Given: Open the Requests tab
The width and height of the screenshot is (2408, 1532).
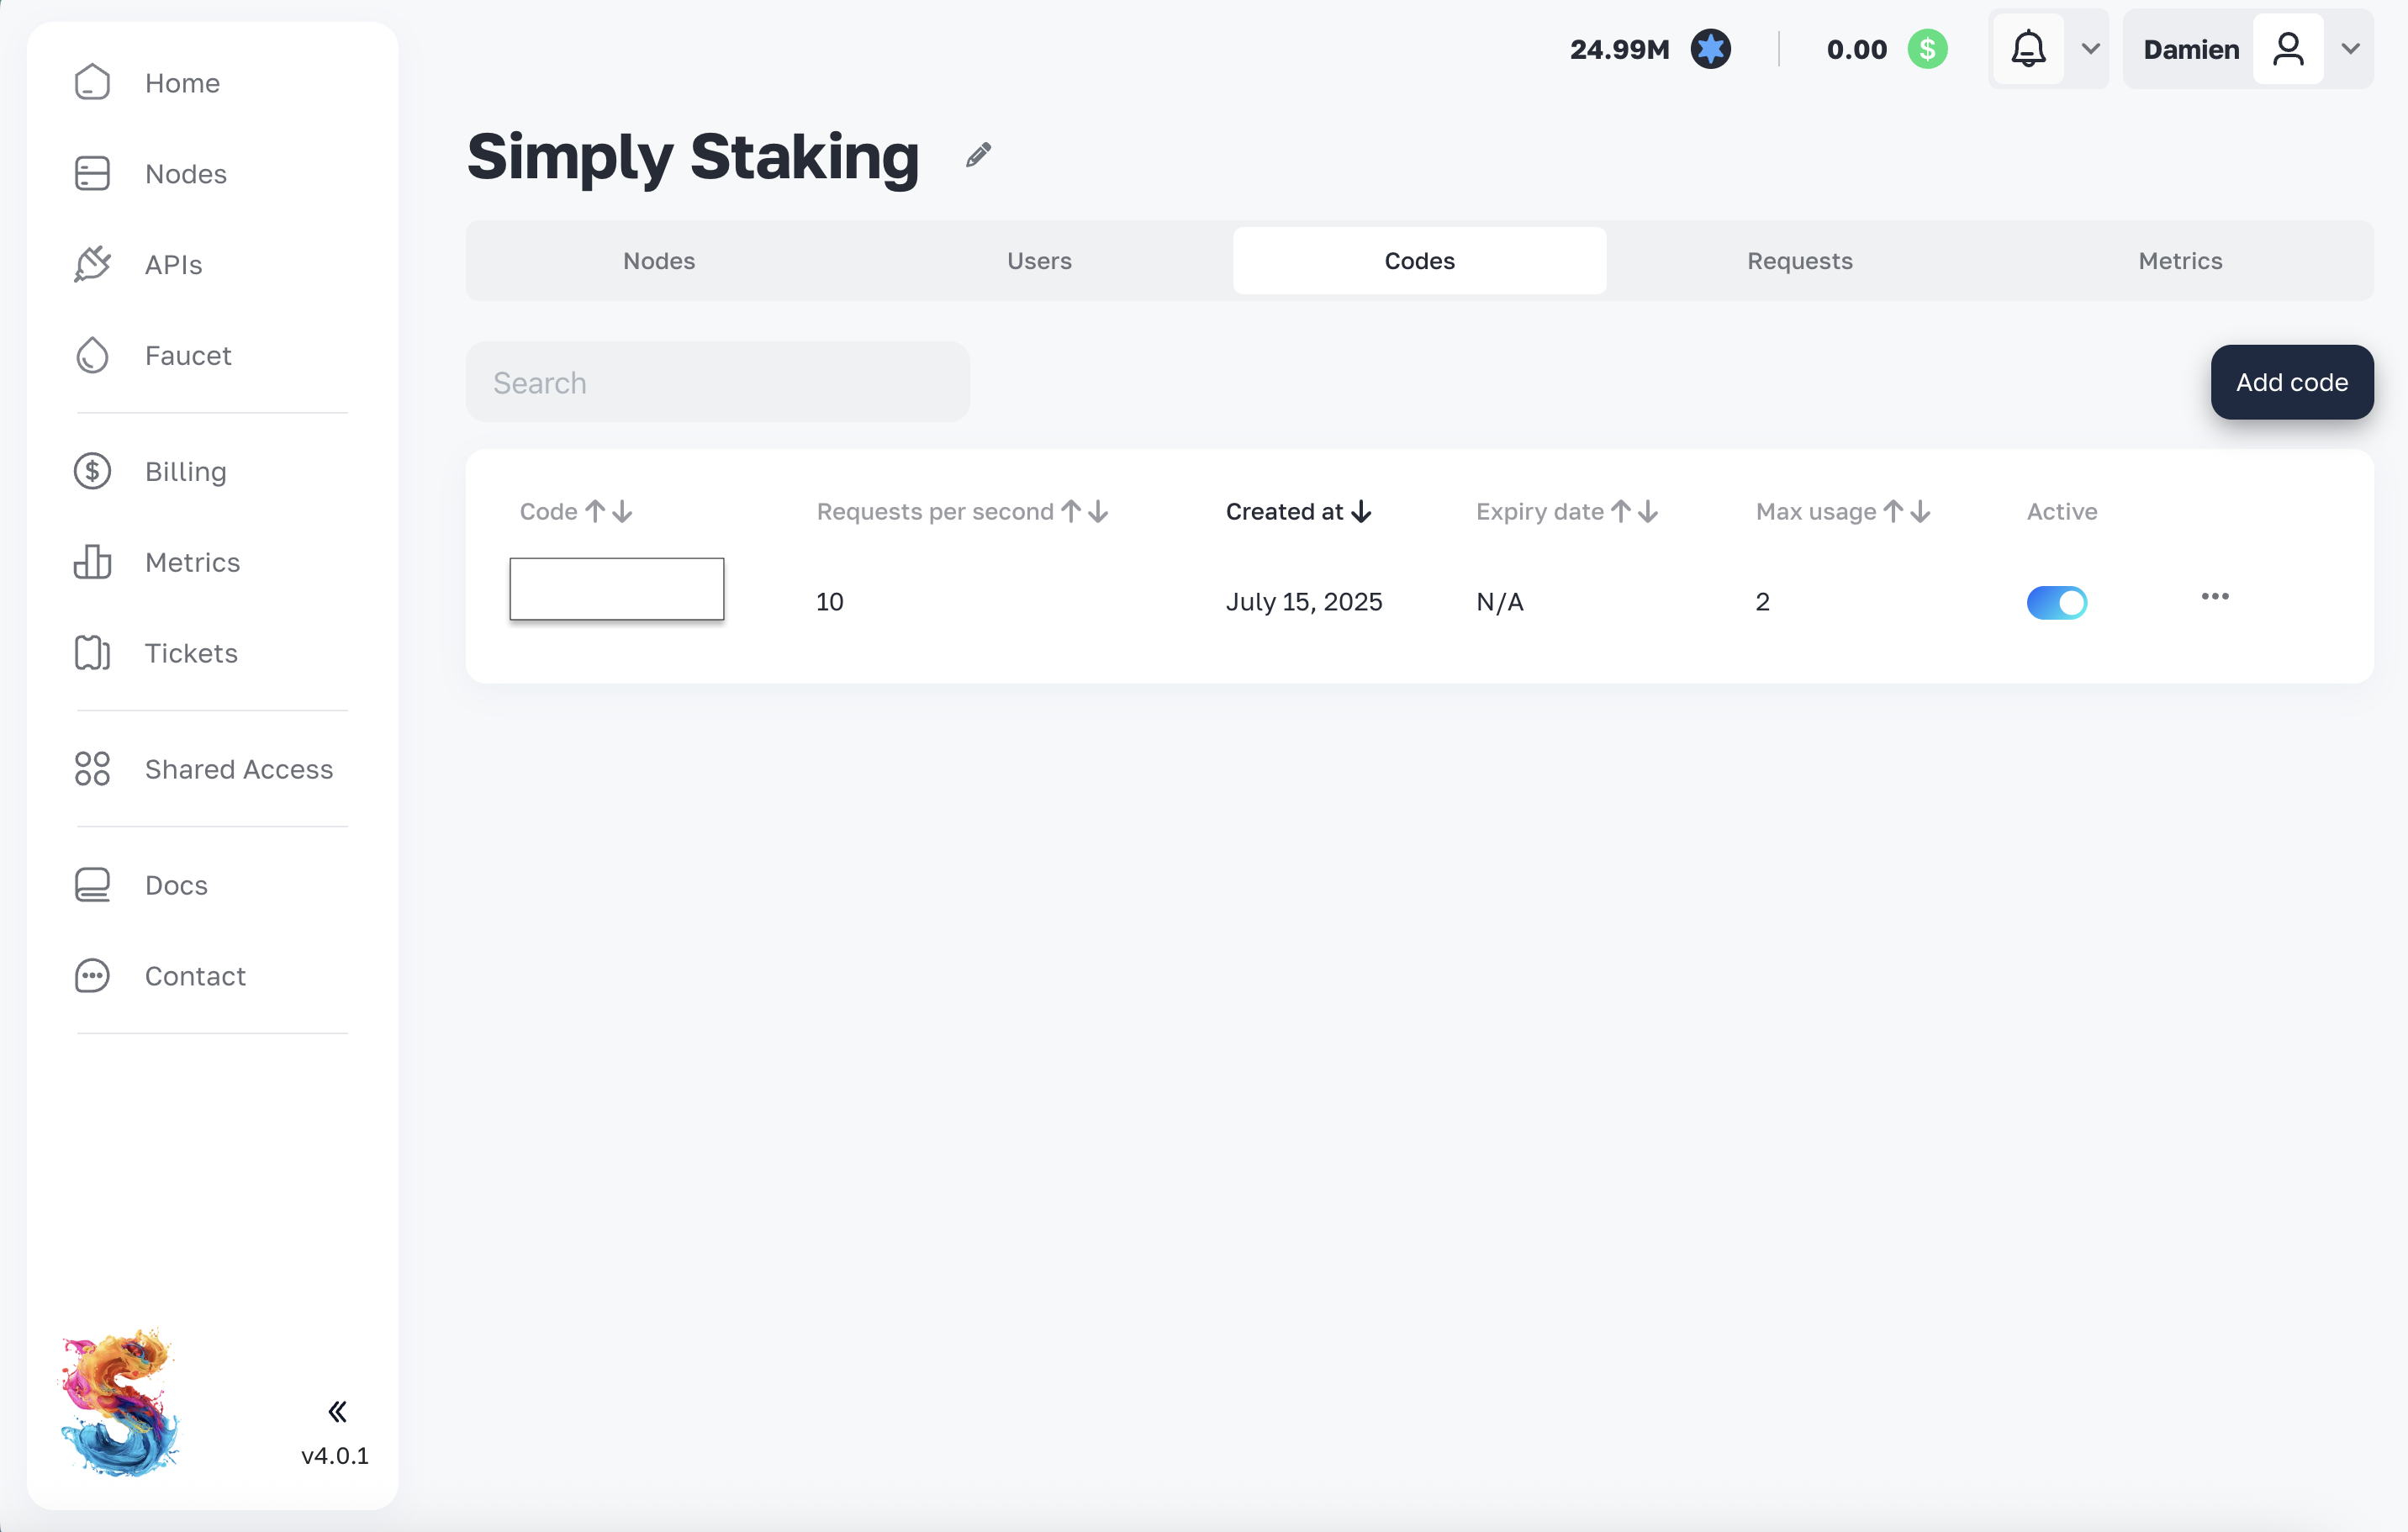Looking at the screenshot, I should 1799,261.
